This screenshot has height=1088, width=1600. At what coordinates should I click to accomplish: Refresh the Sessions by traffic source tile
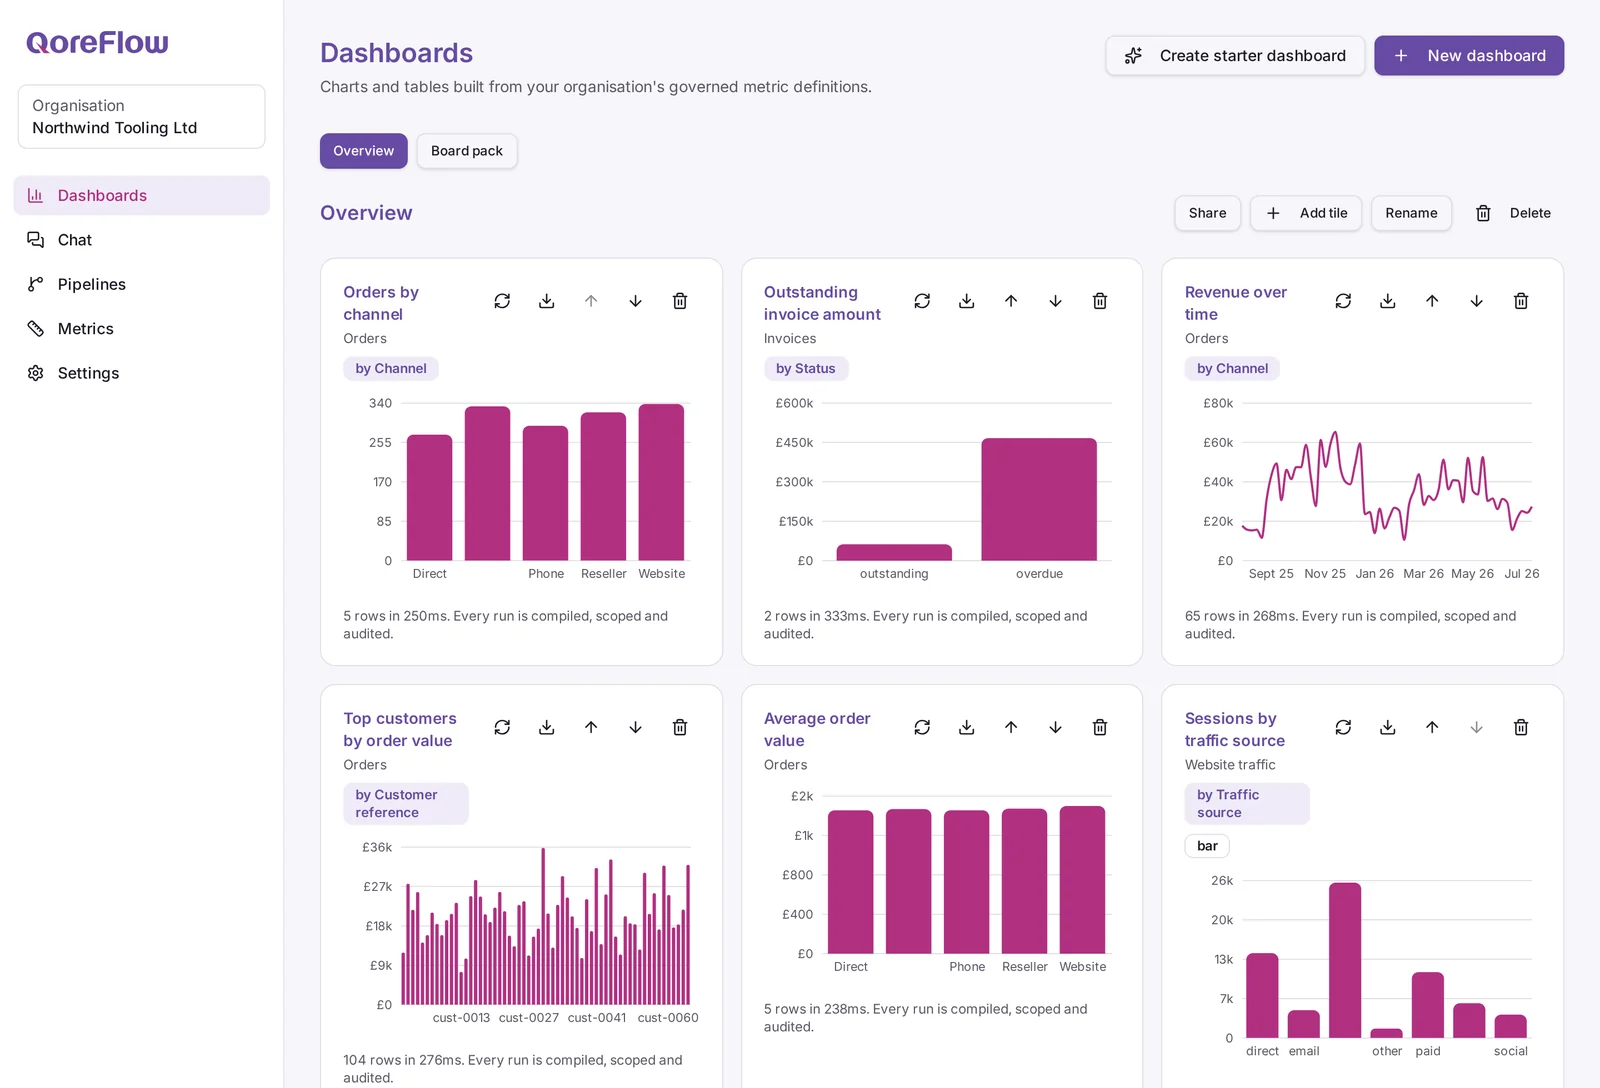(x=1343, y=727)
